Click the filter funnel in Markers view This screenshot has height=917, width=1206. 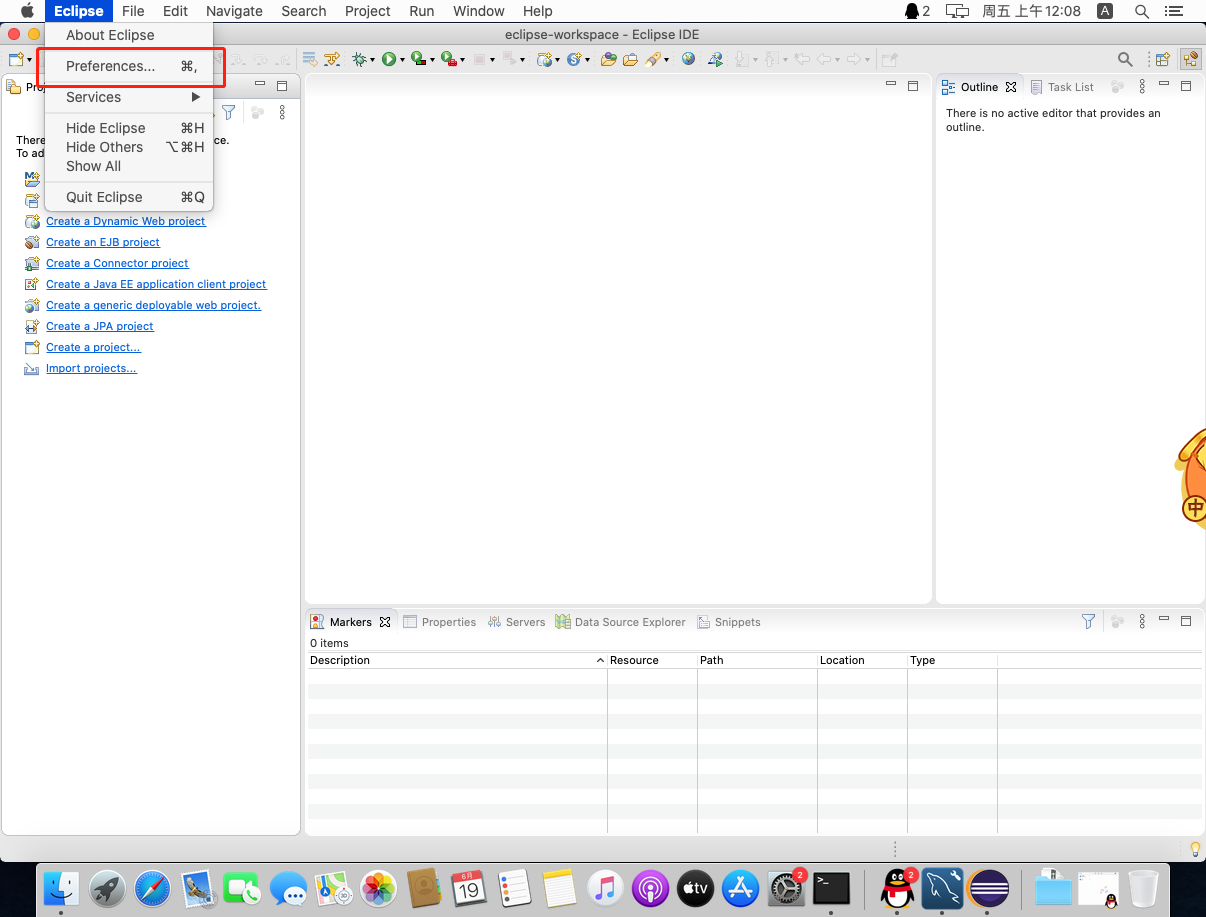coord(1088,621)
